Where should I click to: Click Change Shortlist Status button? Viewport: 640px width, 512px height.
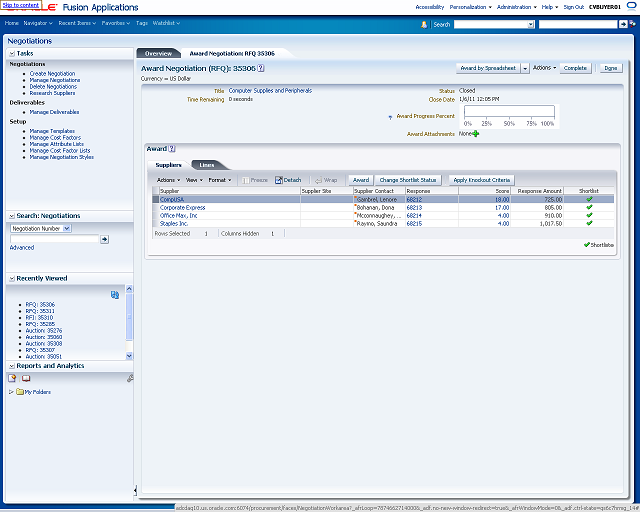click(x=408, y=180)
